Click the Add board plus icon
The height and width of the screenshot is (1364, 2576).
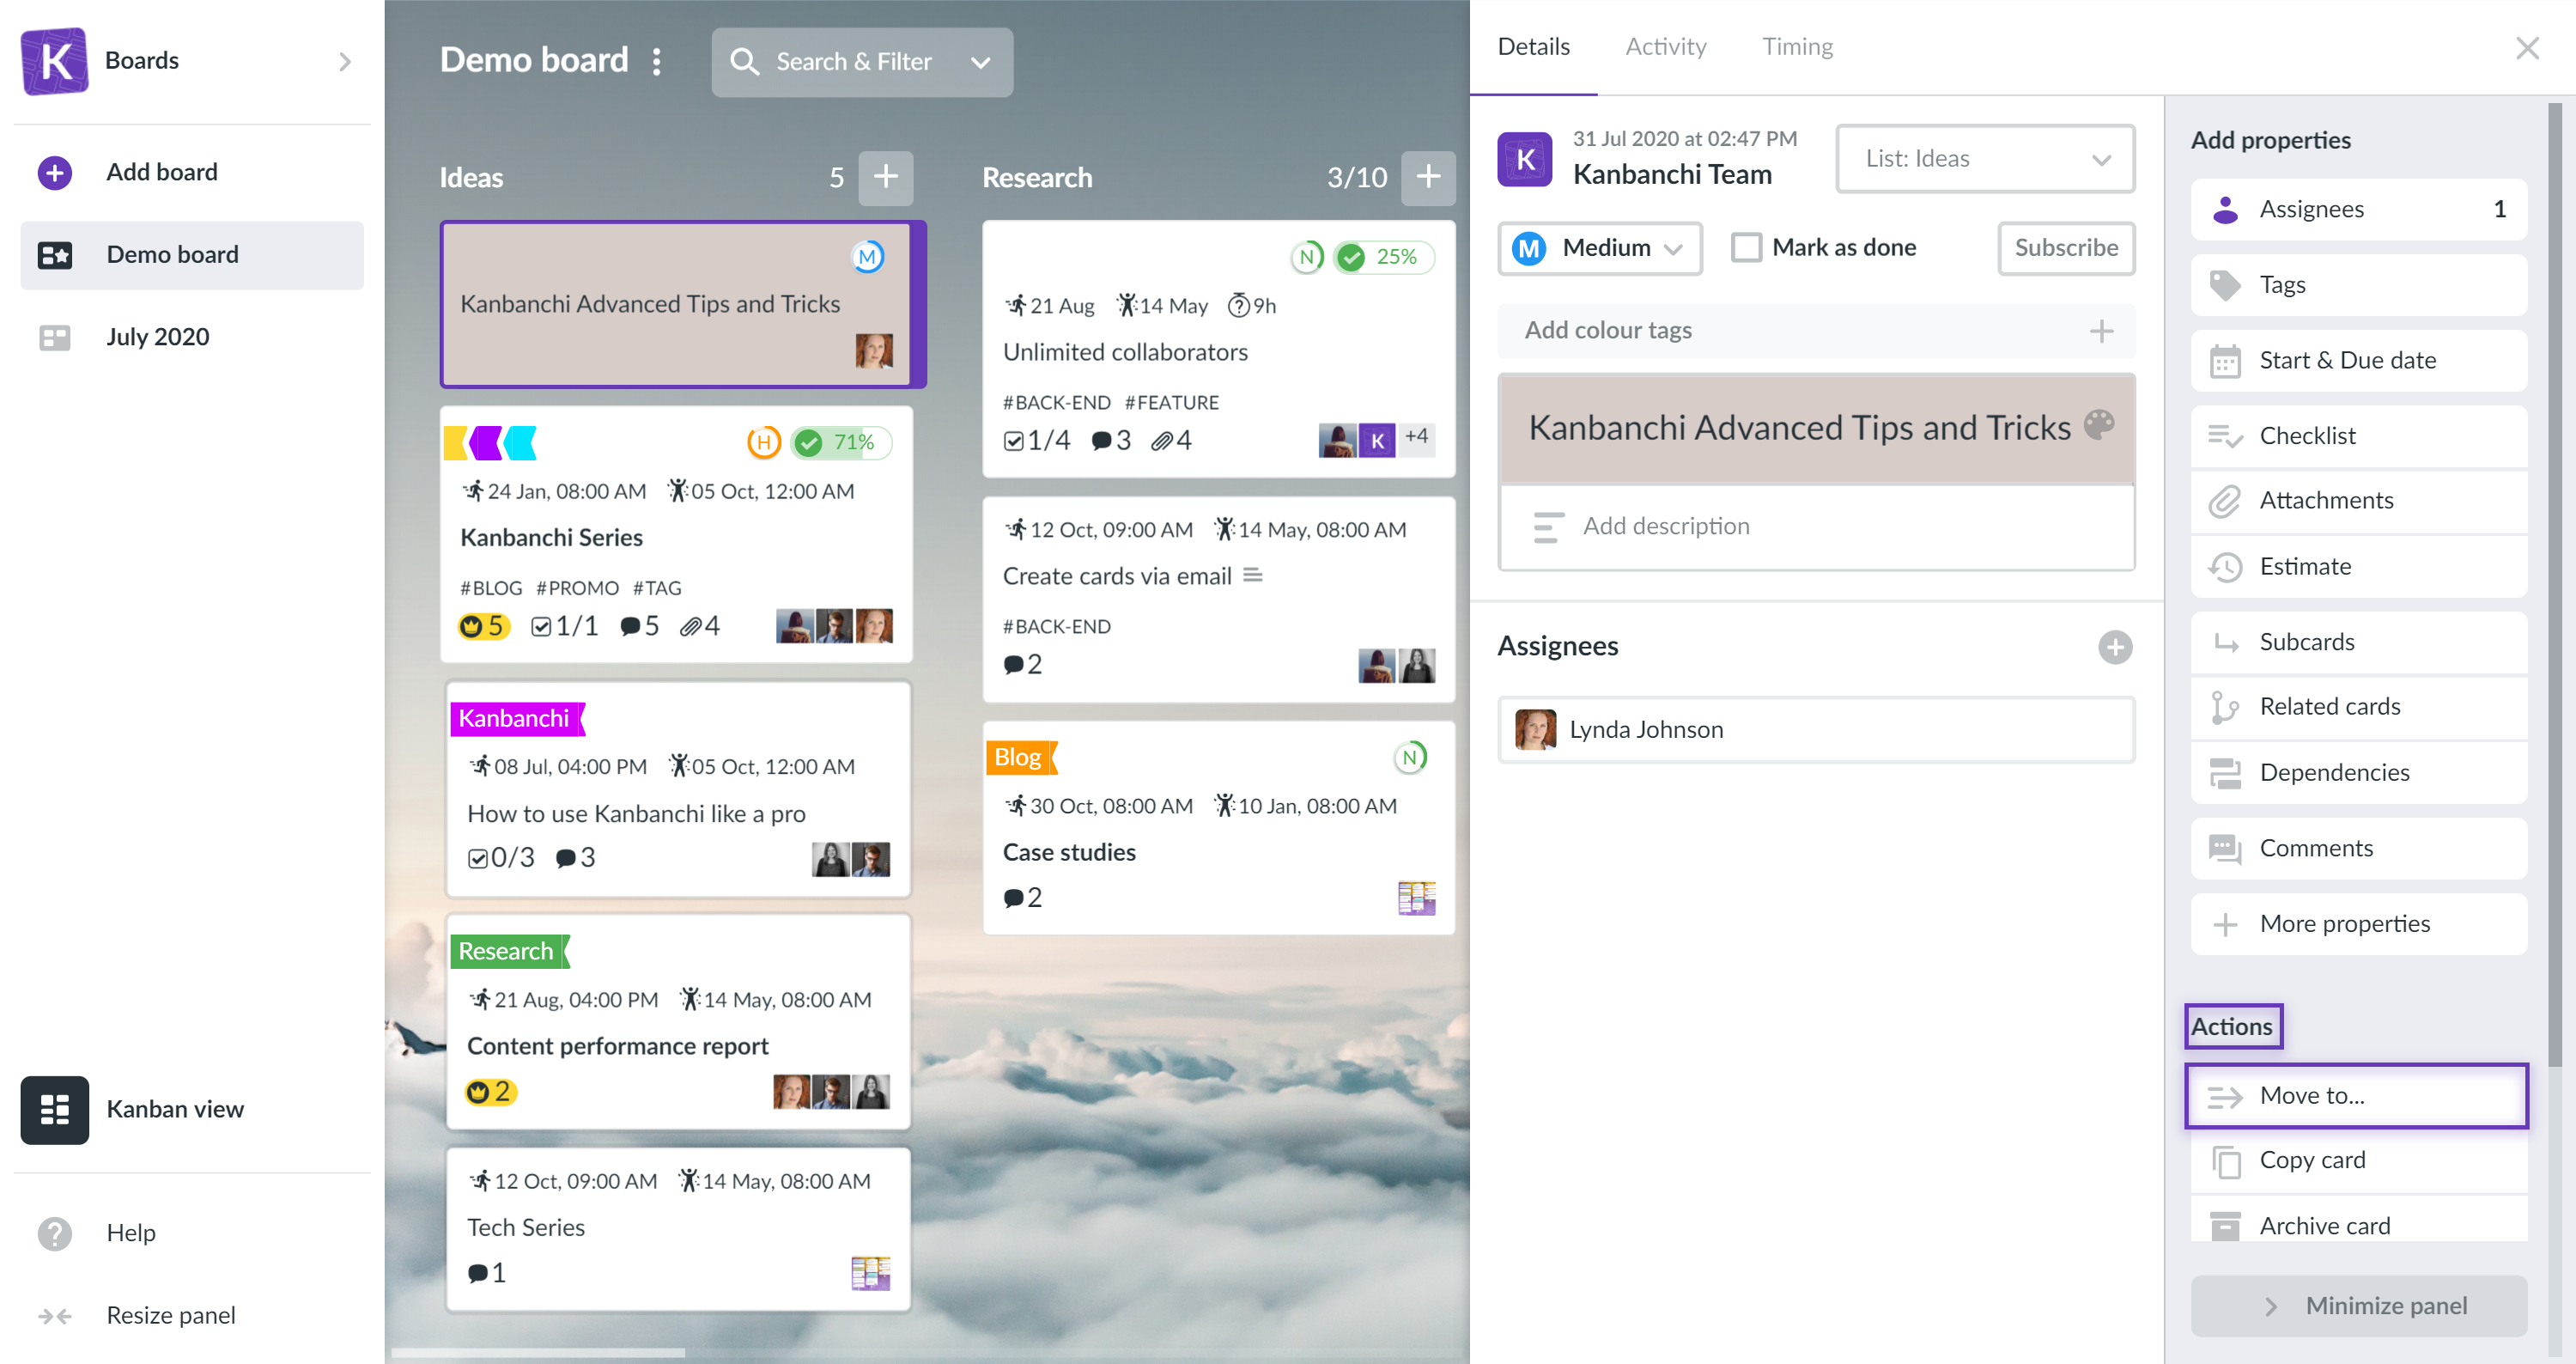click(55, 172)
